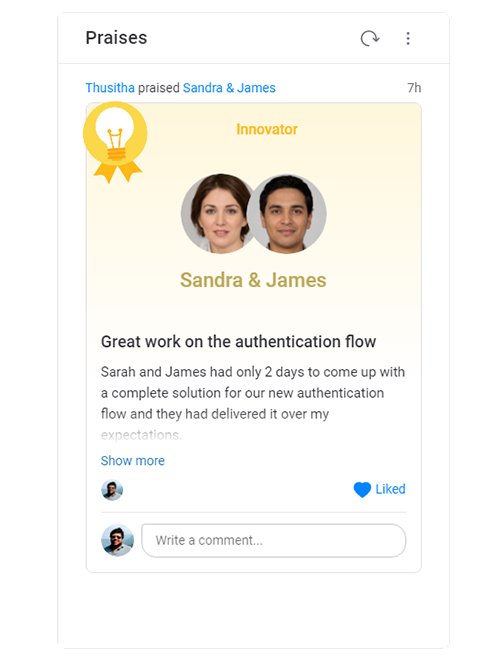Open the Great work on authentication flow title

[238, 342]
